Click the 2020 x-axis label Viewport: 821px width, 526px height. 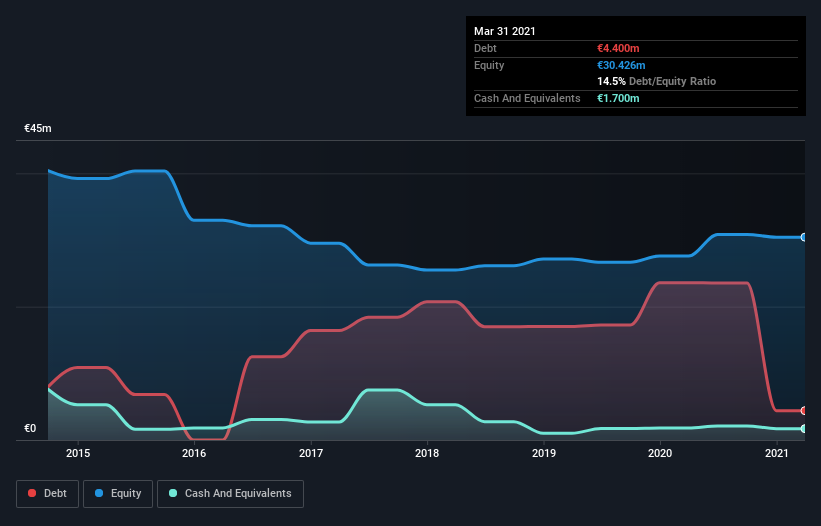[x=660, y=453]
